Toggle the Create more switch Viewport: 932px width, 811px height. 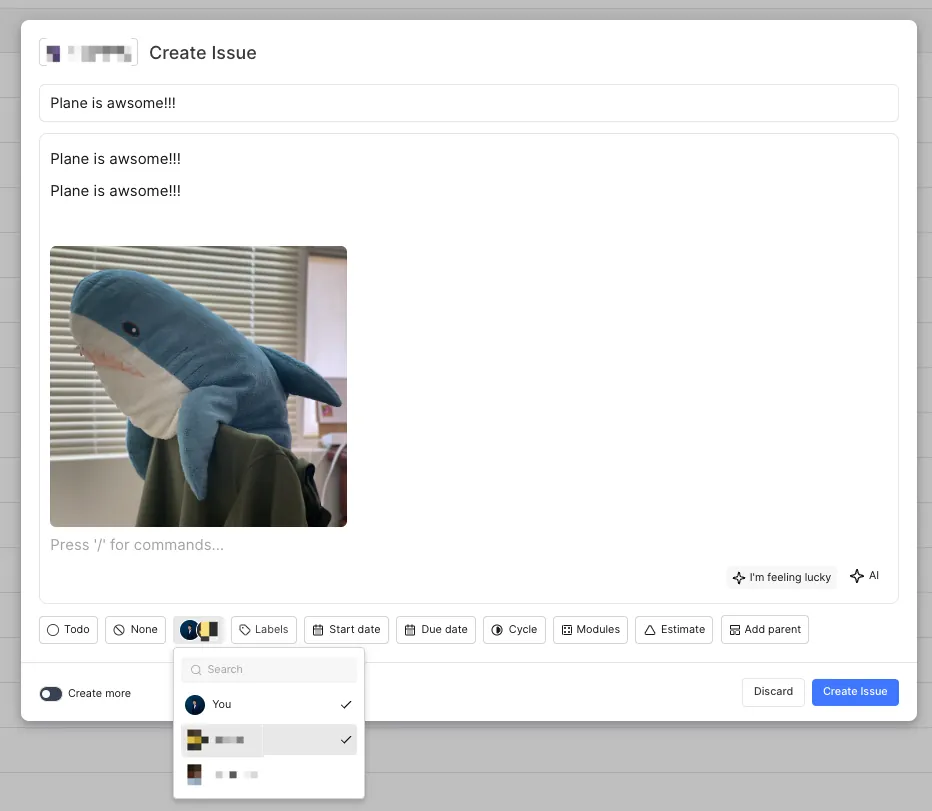click(51, 694)
